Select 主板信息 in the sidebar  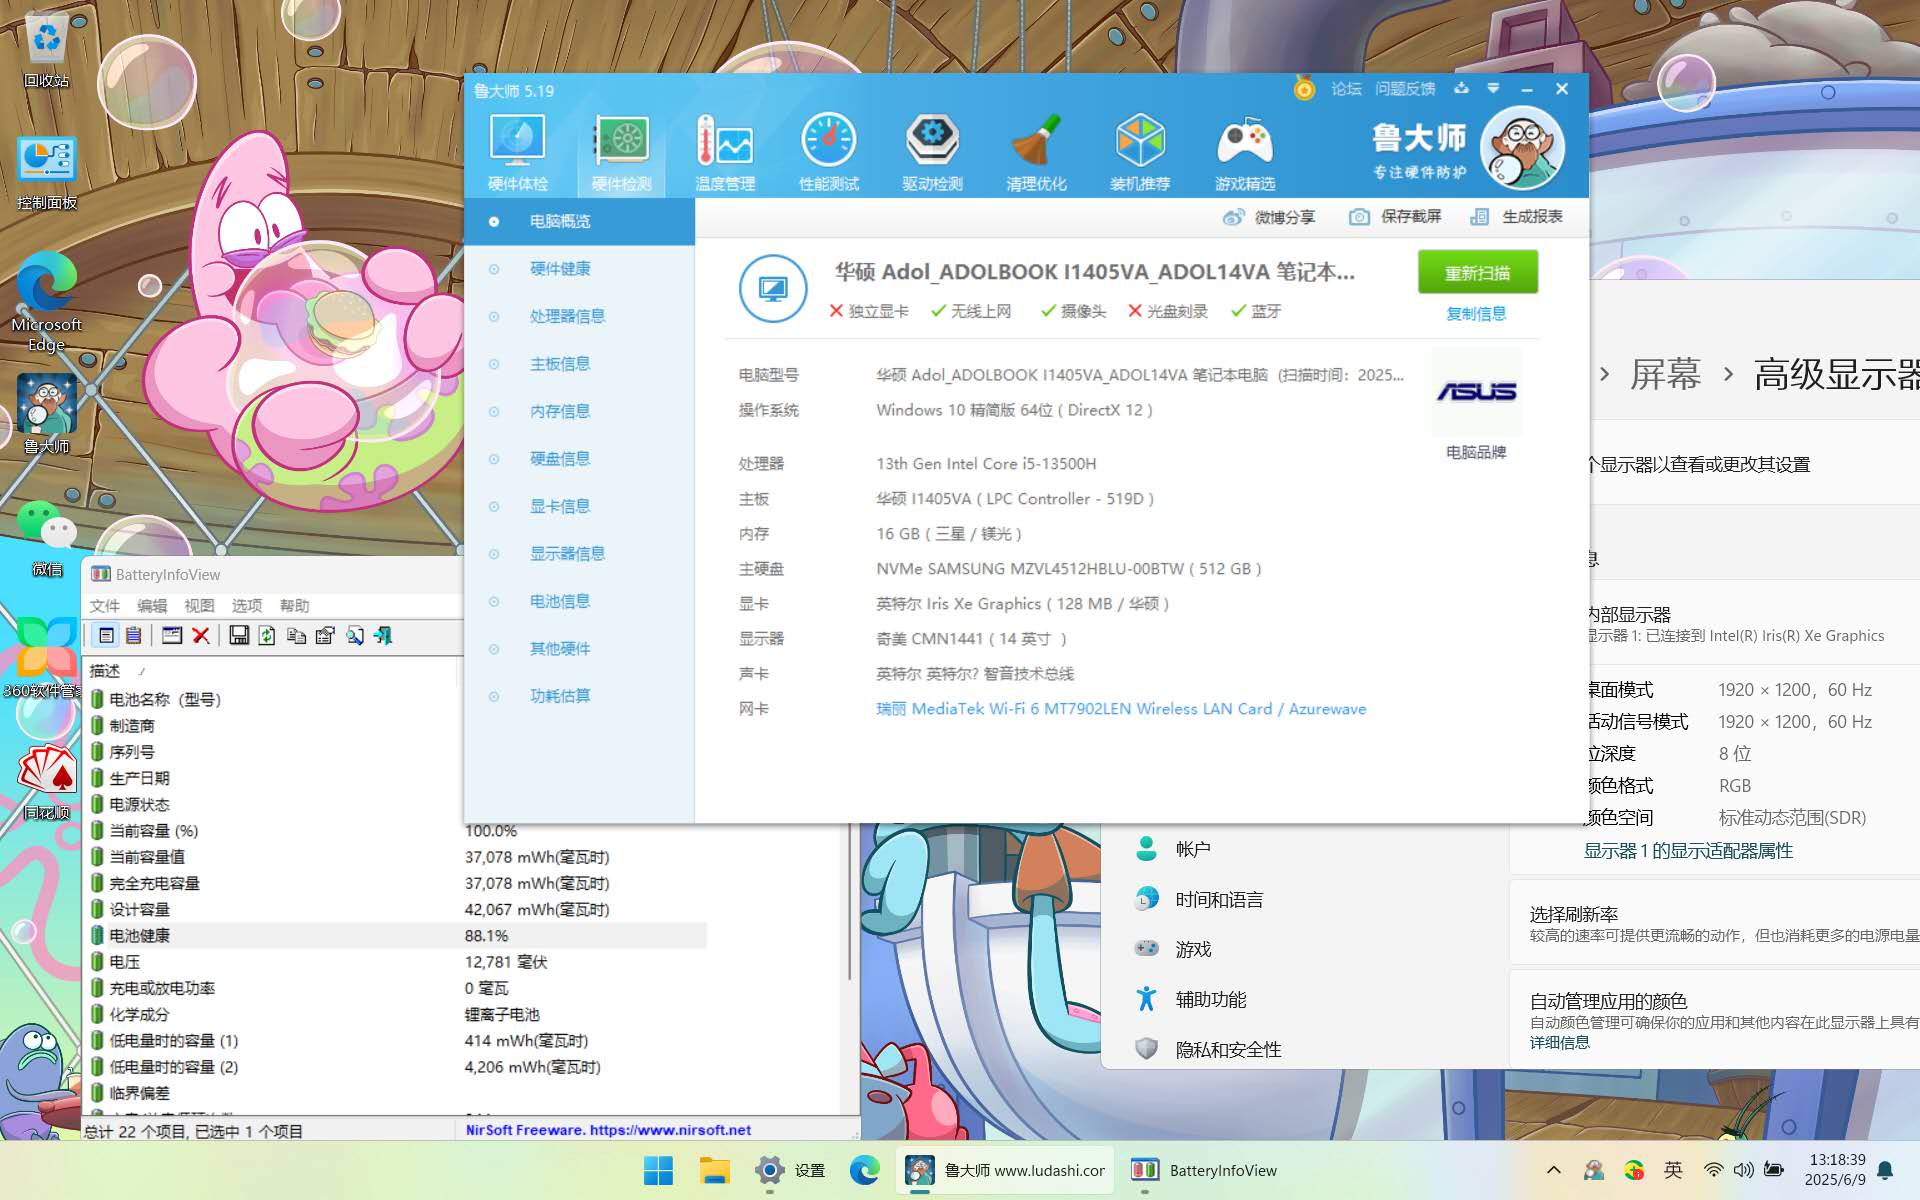579,364
